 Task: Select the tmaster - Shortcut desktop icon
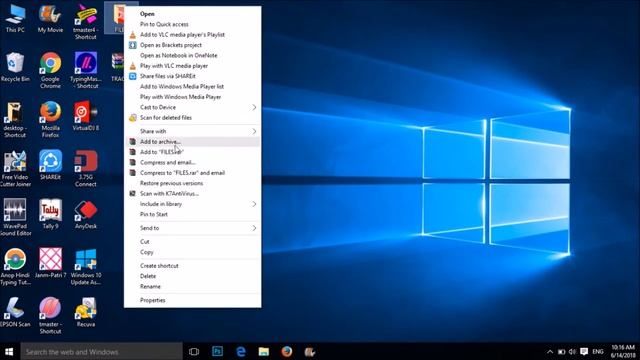click(50, 316)
